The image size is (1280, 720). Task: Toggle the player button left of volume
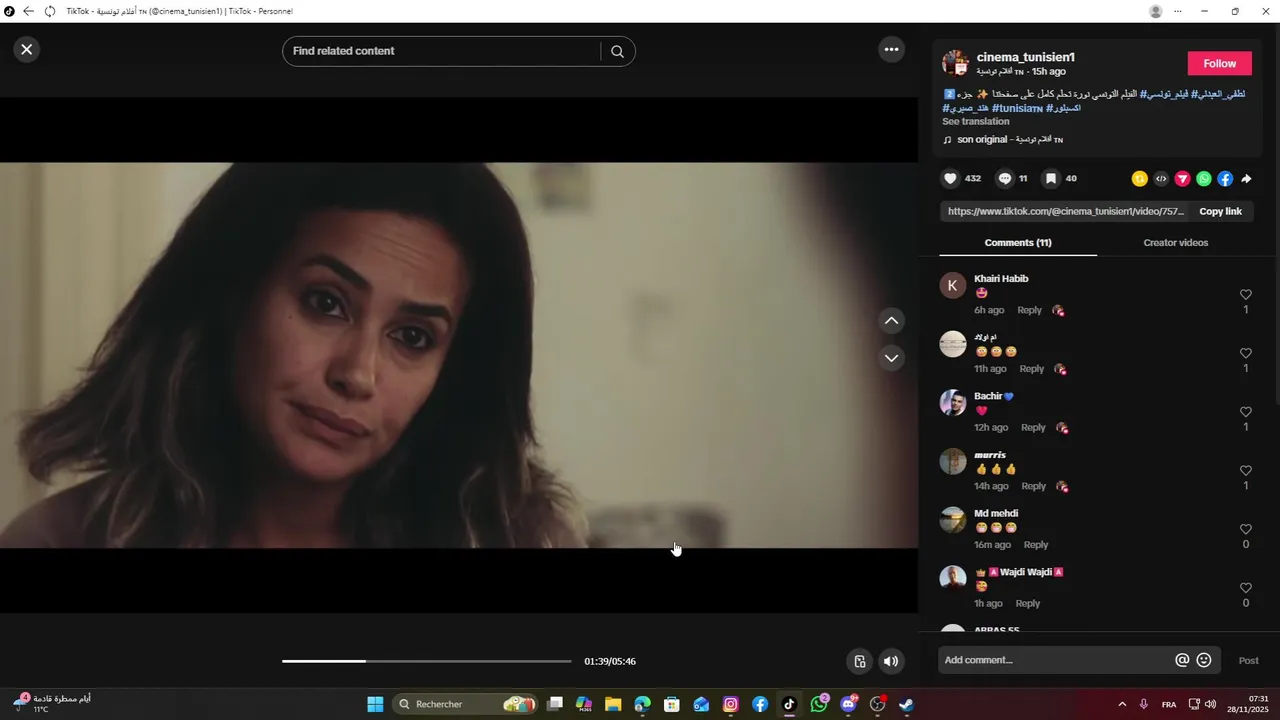coord(859,661)
